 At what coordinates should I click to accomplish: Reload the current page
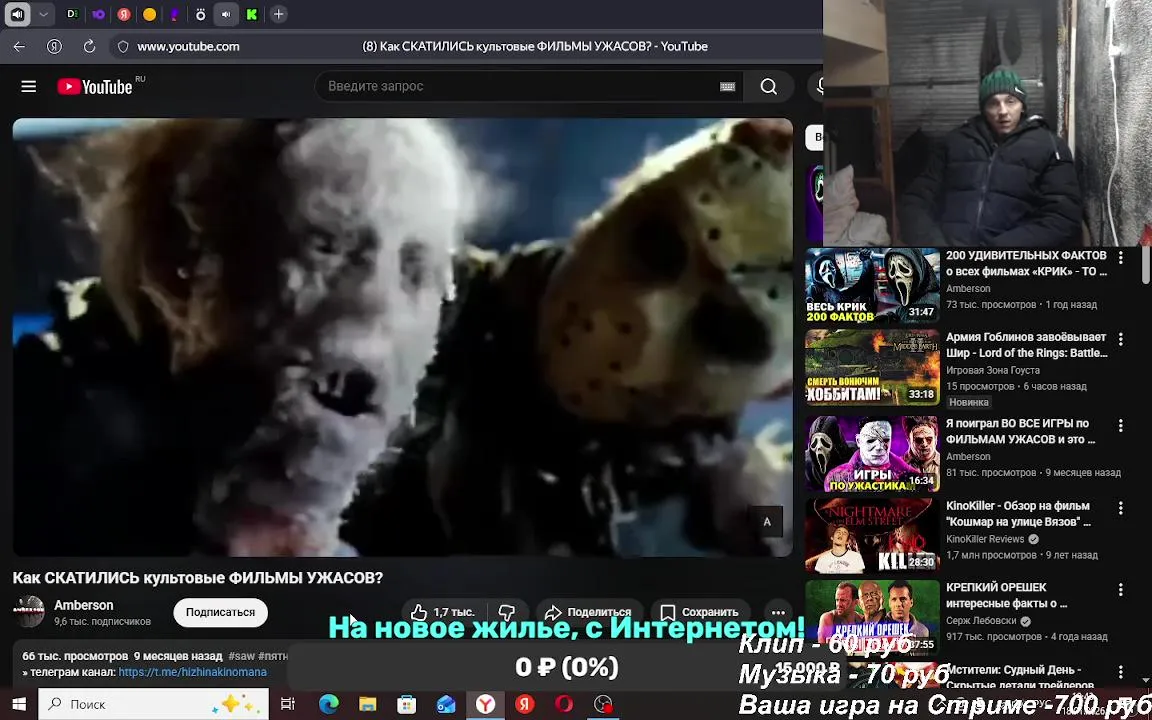[90, 46]
